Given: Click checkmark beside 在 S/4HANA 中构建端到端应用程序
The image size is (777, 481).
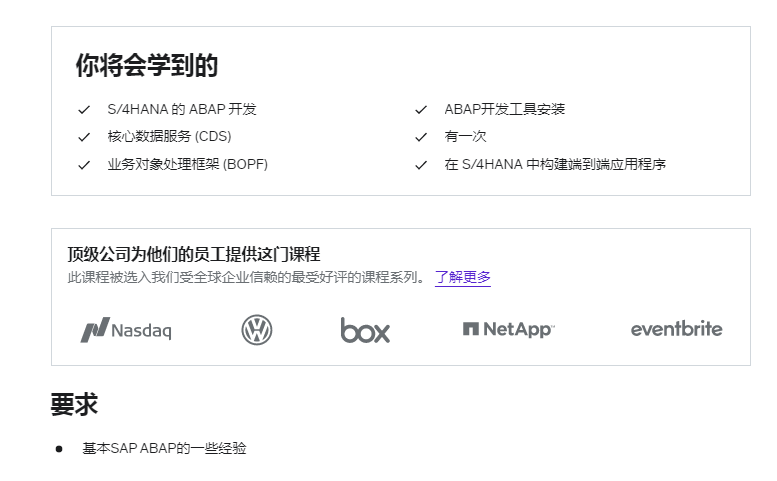Looking at the screenshot, I should (421, 165).
